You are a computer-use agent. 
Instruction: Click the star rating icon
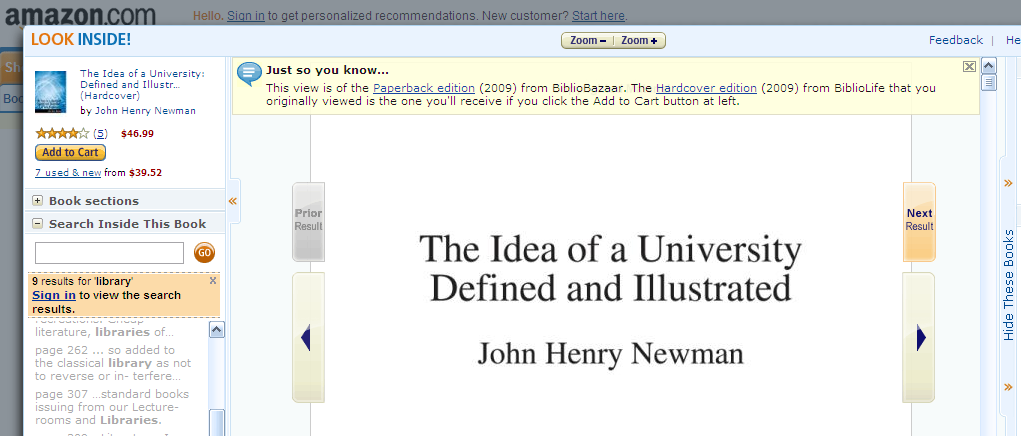62,133
